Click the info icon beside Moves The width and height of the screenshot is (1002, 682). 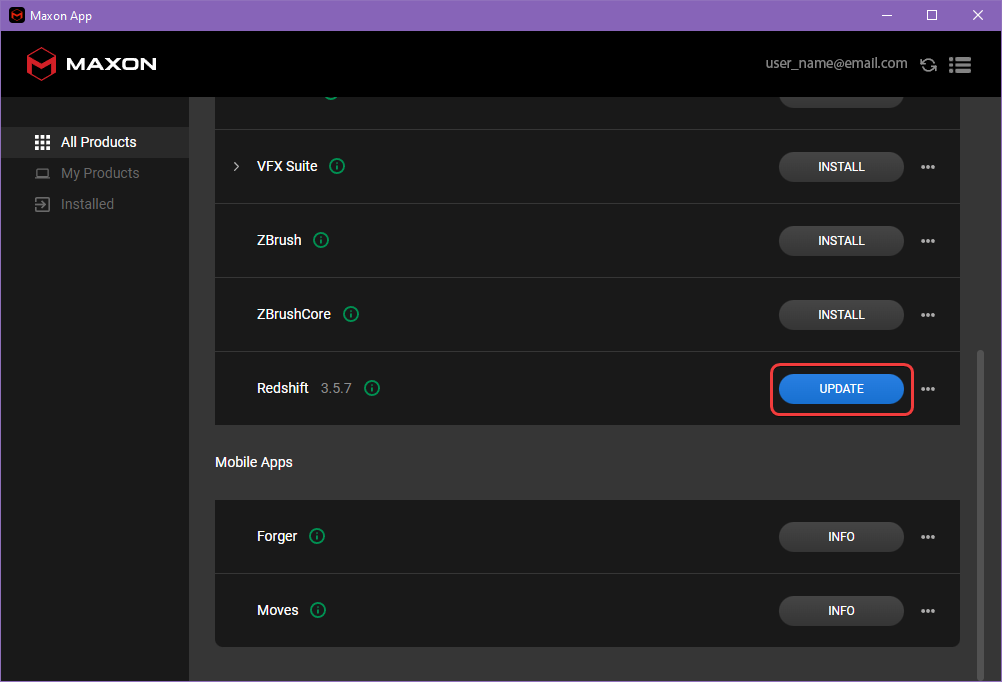point(318,610)
